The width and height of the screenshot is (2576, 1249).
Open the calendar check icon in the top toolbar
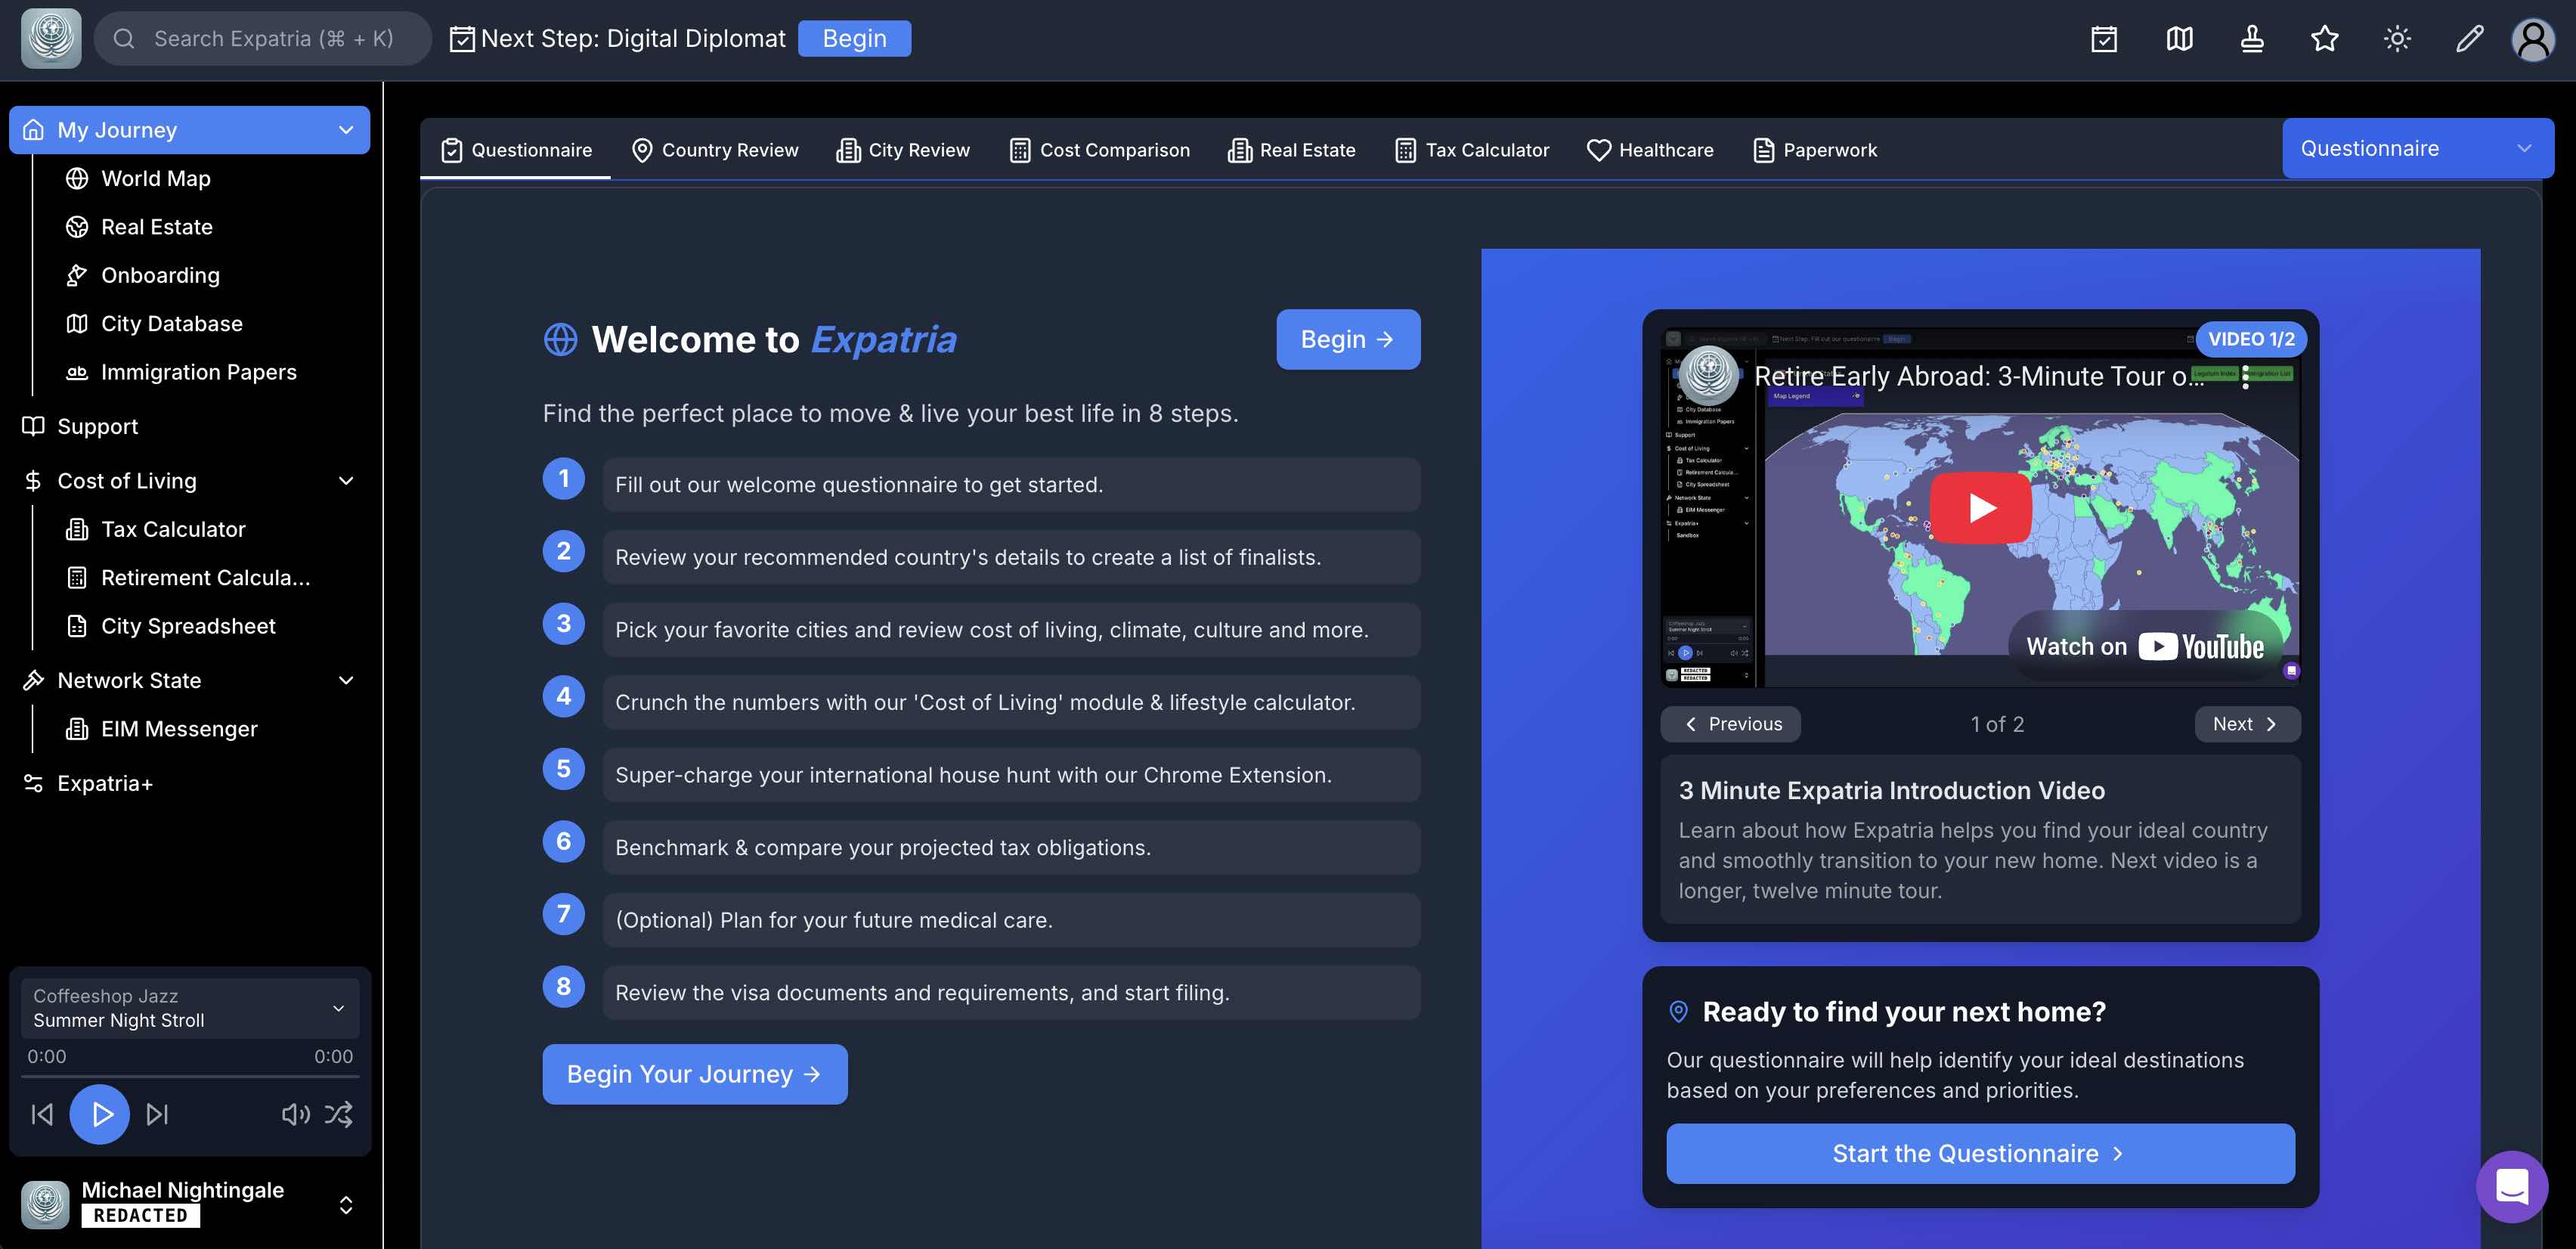coord(2104,39)
